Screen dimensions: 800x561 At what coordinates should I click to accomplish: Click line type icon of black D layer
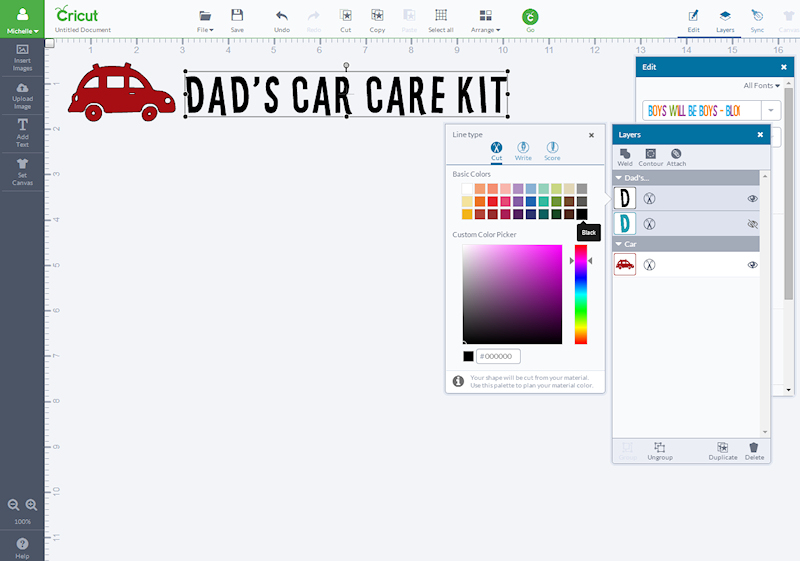(649, 198)
